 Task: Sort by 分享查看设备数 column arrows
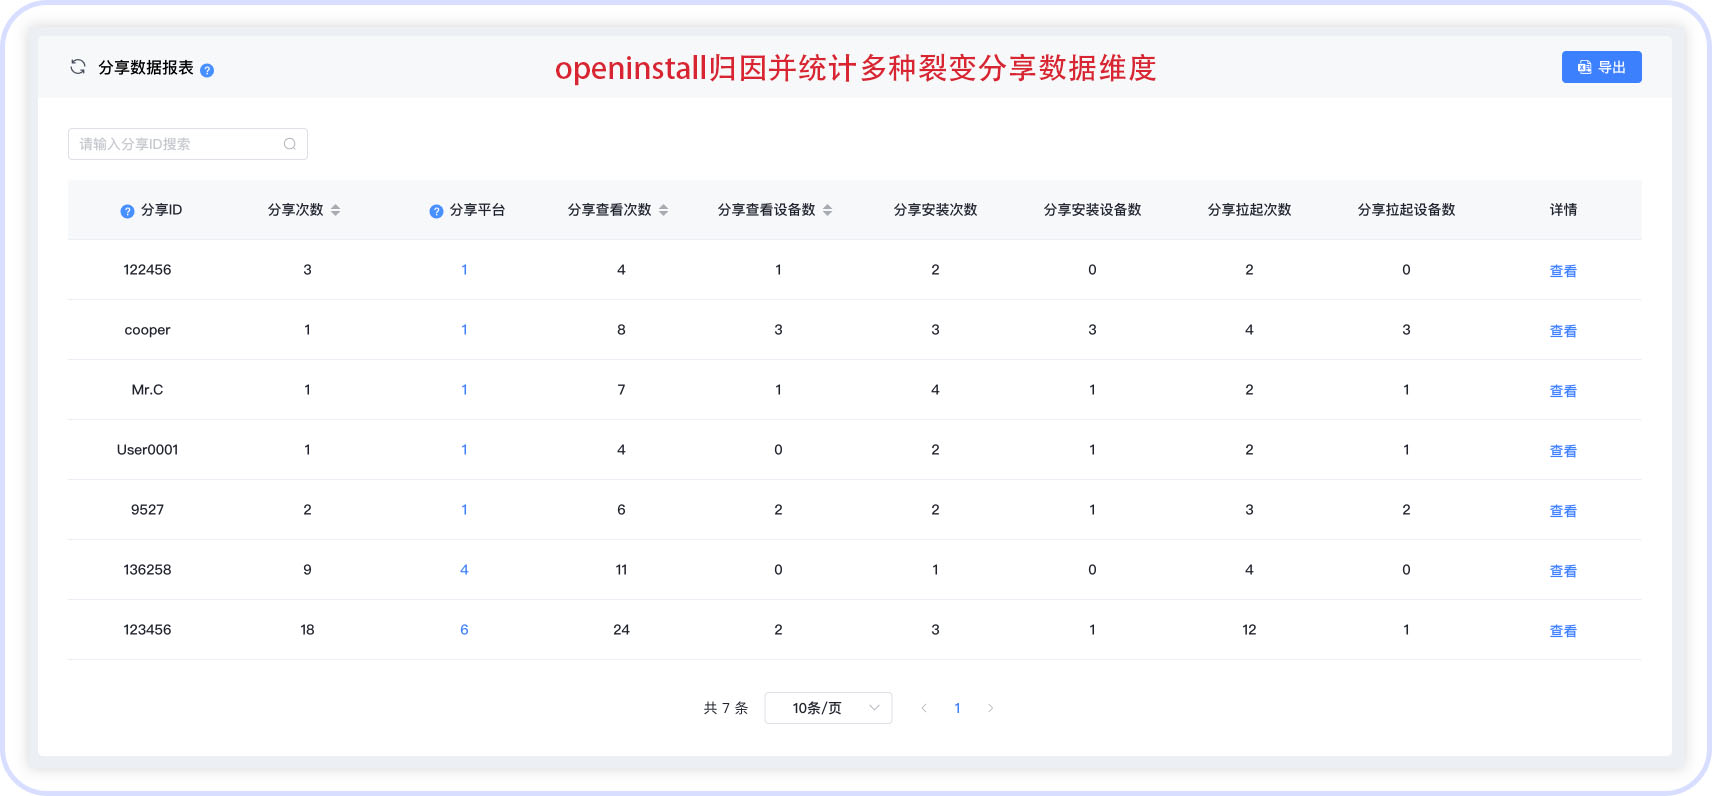tap(828, 210)
